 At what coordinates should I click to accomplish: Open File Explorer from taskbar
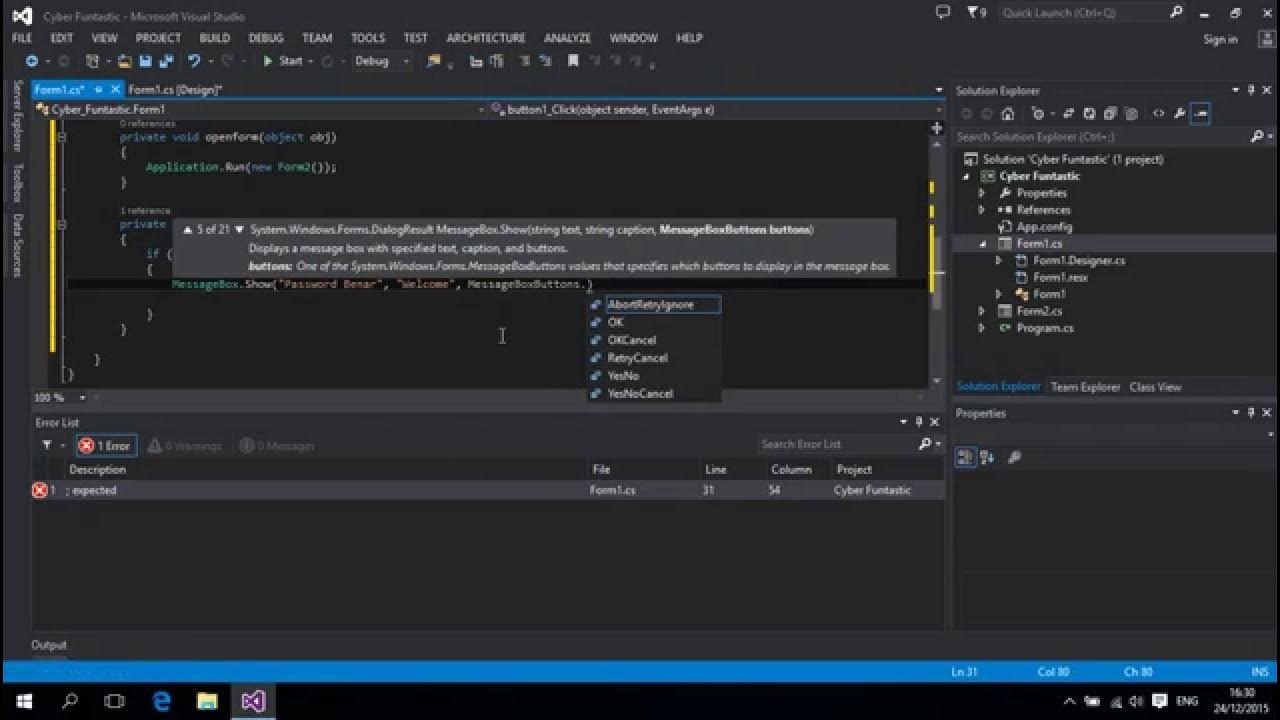(x=207, y=701)
